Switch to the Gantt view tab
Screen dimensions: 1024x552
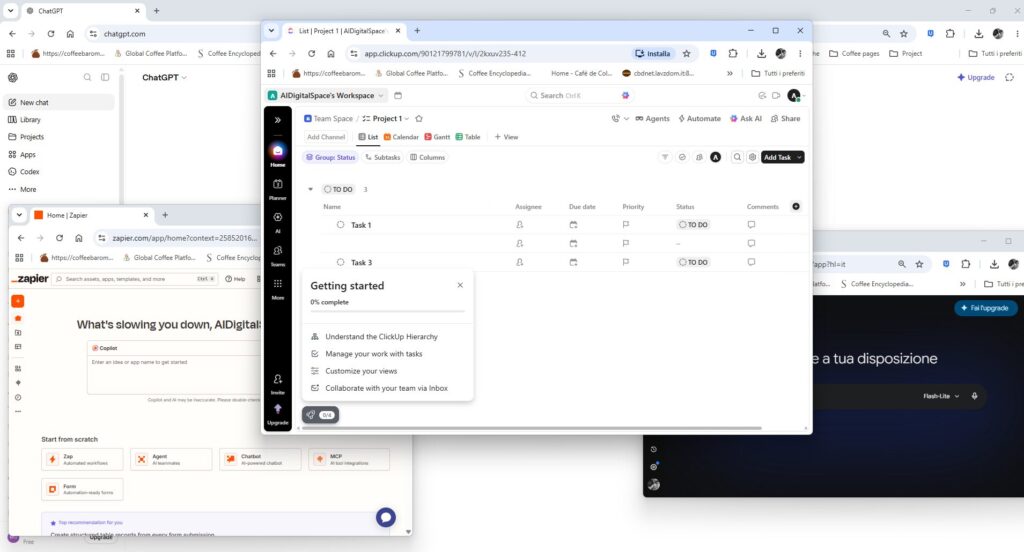point(437,137)
